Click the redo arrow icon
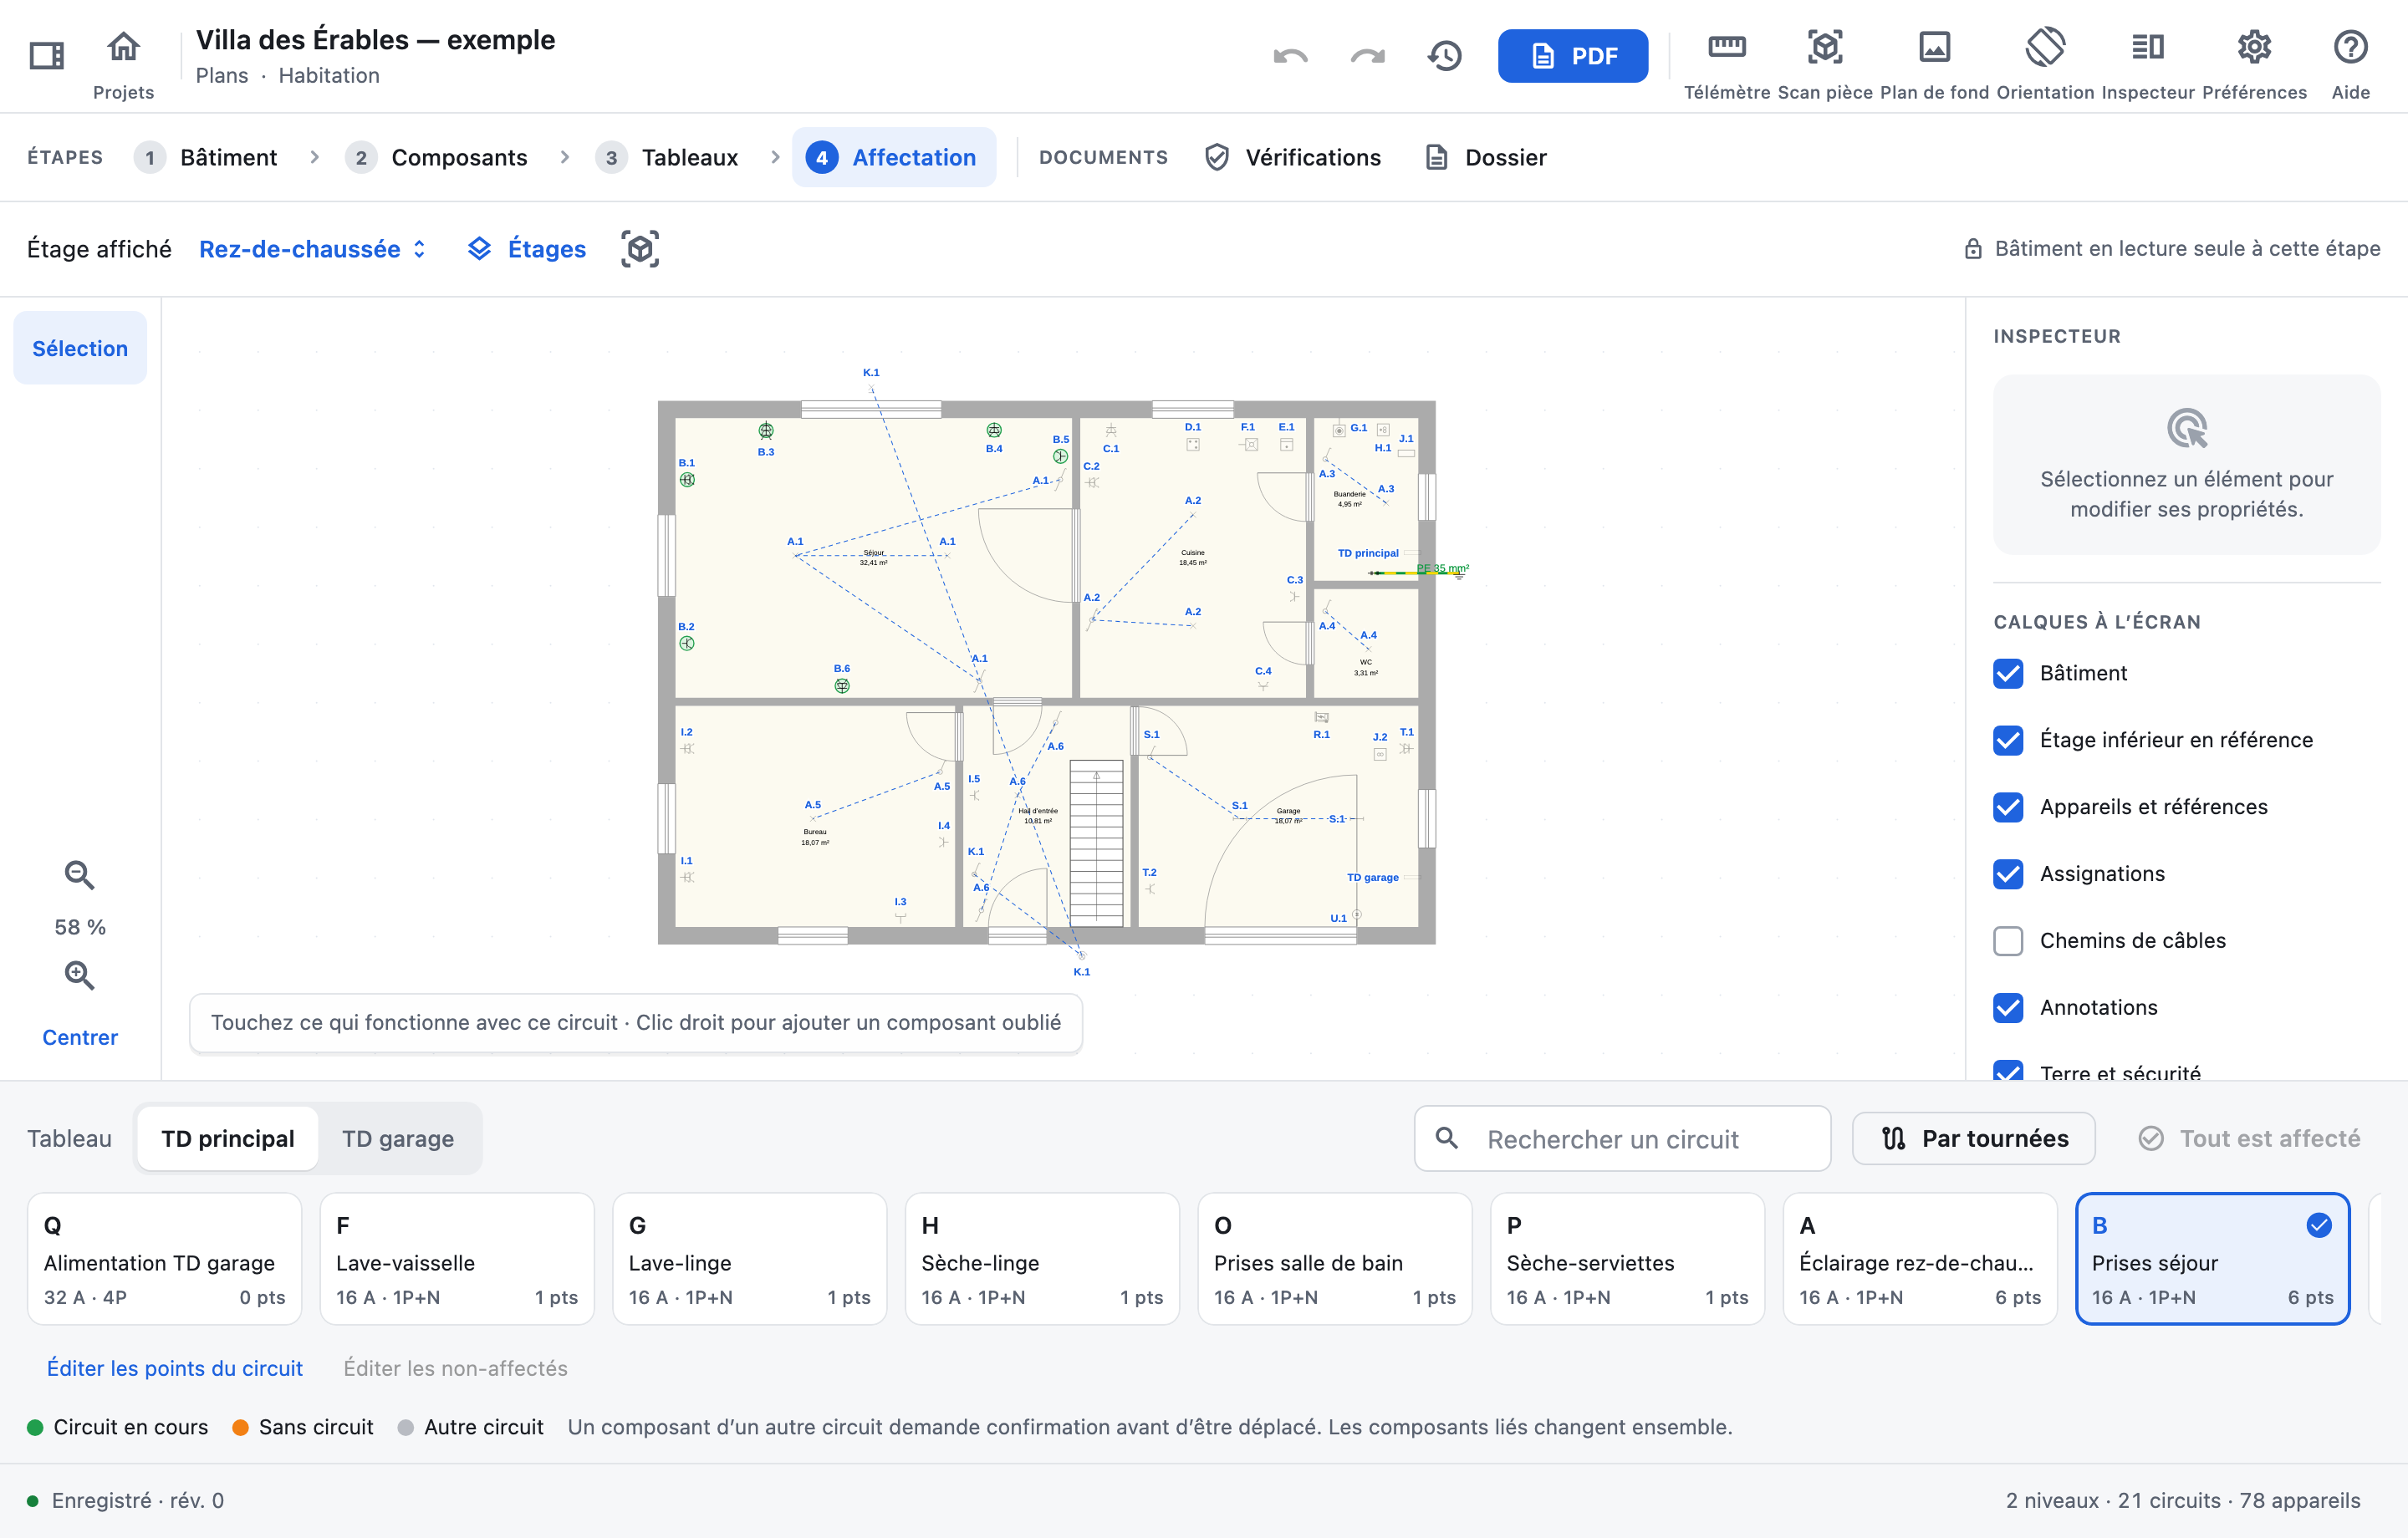2408x1538 pixels. [1367, 56]
